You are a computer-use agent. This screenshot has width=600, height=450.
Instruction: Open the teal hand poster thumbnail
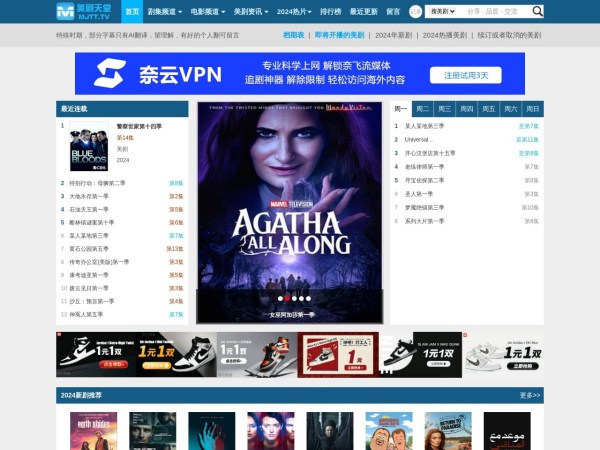212,431
